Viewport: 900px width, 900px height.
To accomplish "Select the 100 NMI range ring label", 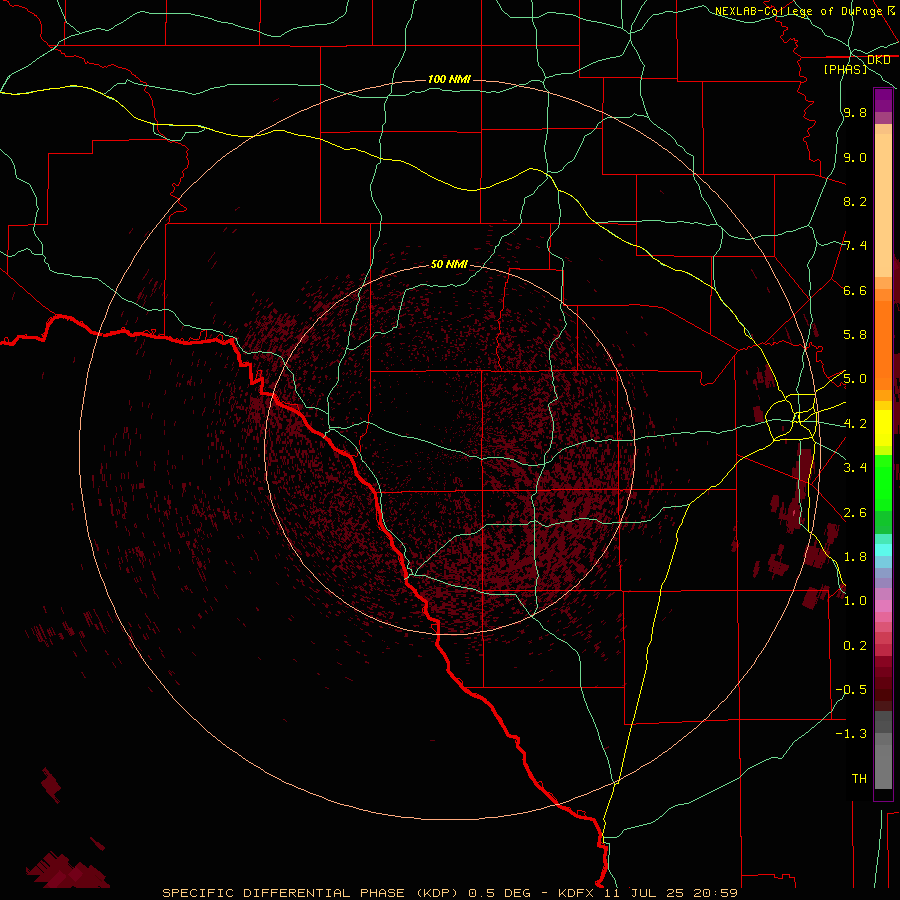I will 449,79.
